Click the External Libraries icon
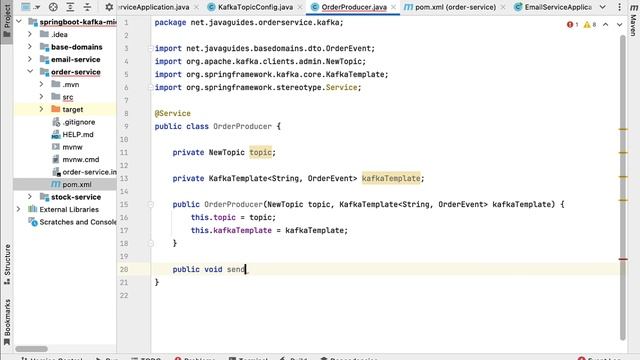640x360 pixels. (33, 209)
